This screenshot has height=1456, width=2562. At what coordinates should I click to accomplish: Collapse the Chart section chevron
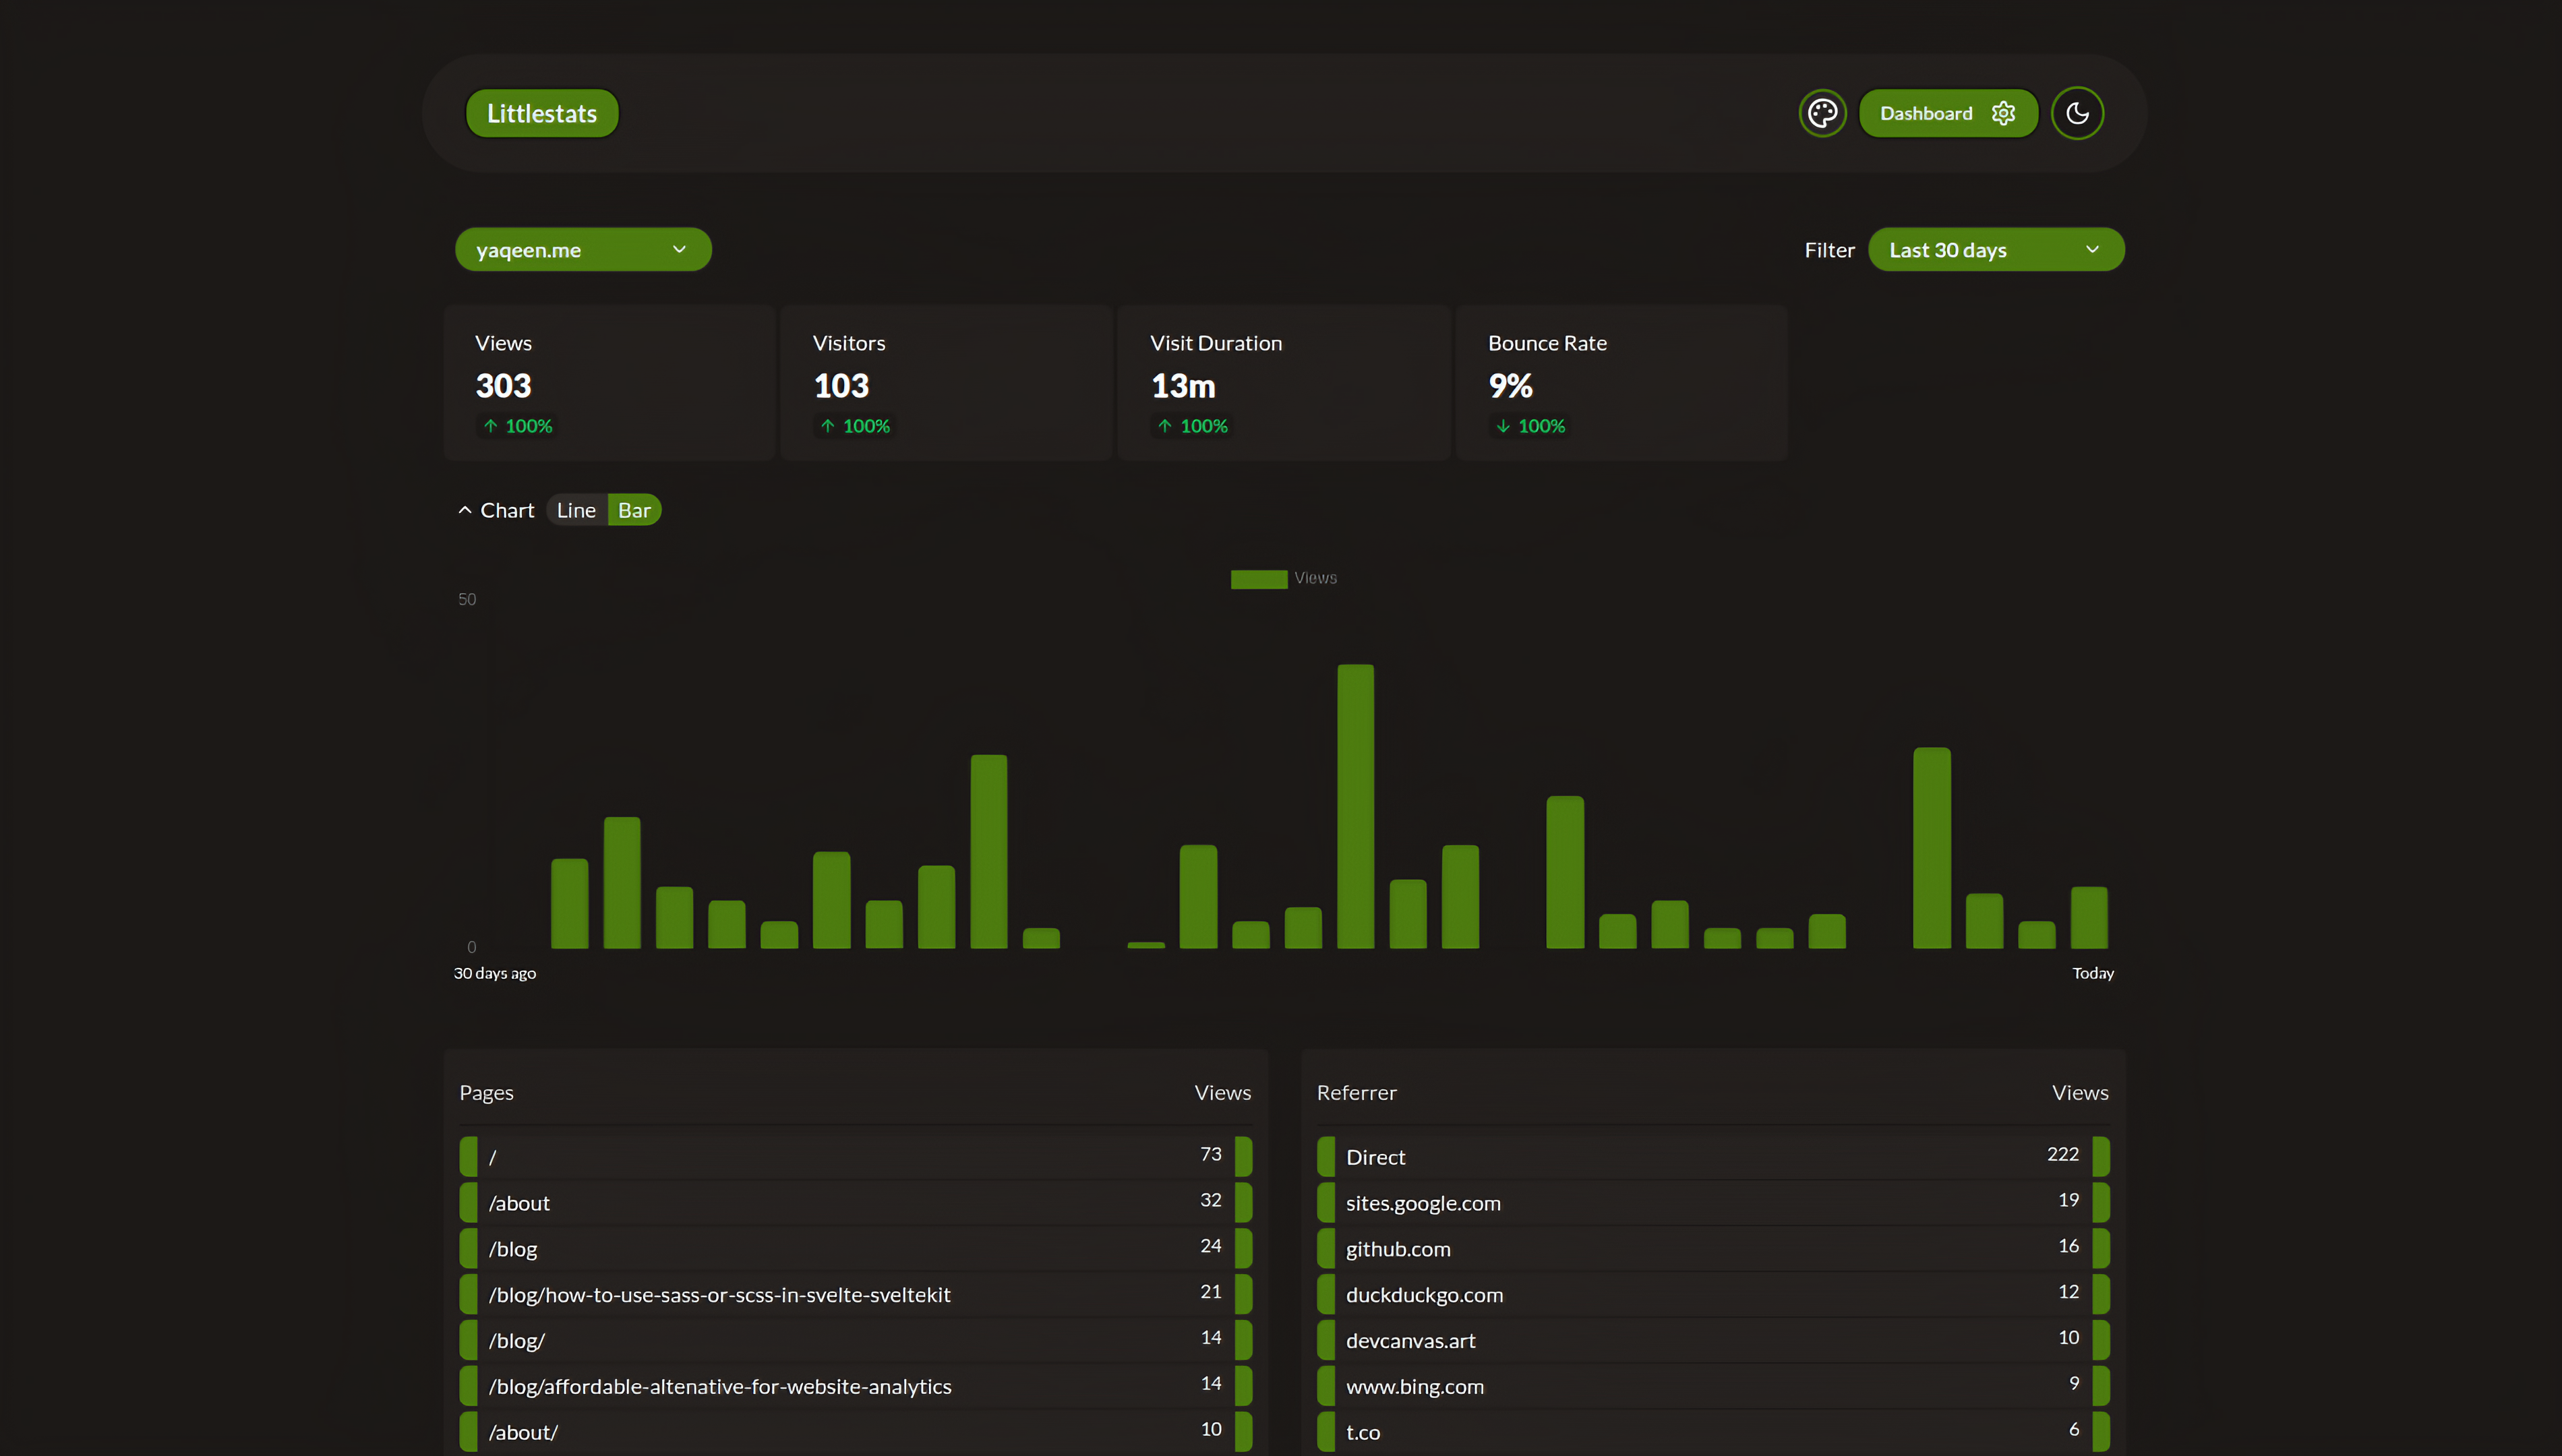point(465,510)
